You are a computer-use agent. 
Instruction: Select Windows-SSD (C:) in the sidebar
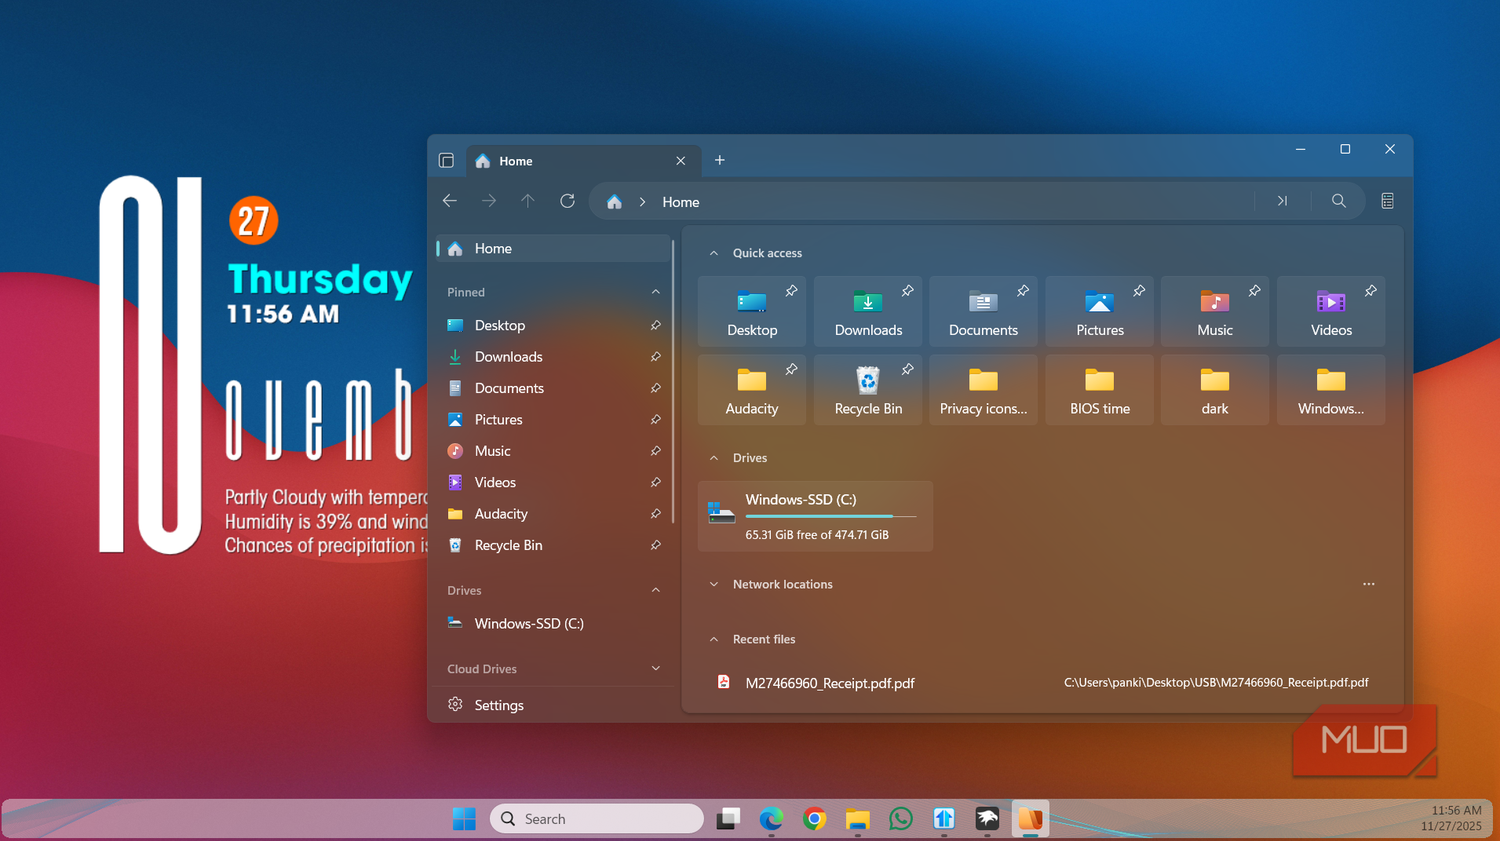[553, 623]
